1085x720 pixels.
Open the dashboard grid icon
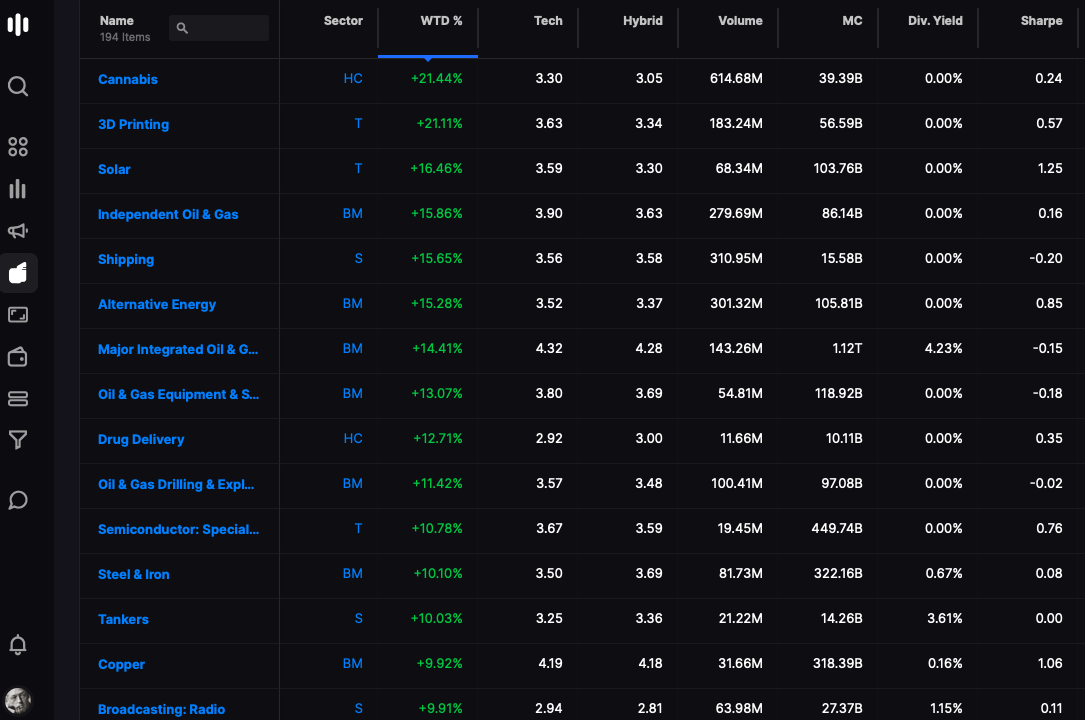coord(18,147)
